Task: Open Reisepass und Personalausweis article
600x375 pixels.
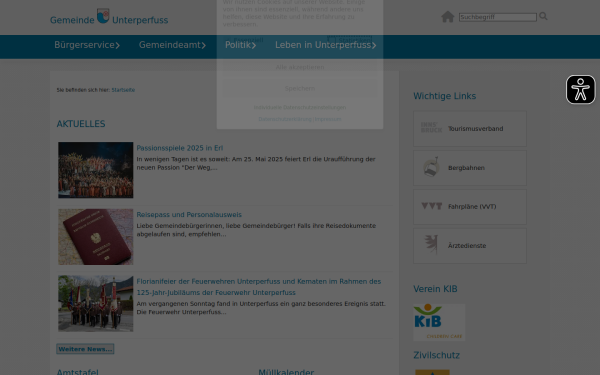Action: point(189,215)
